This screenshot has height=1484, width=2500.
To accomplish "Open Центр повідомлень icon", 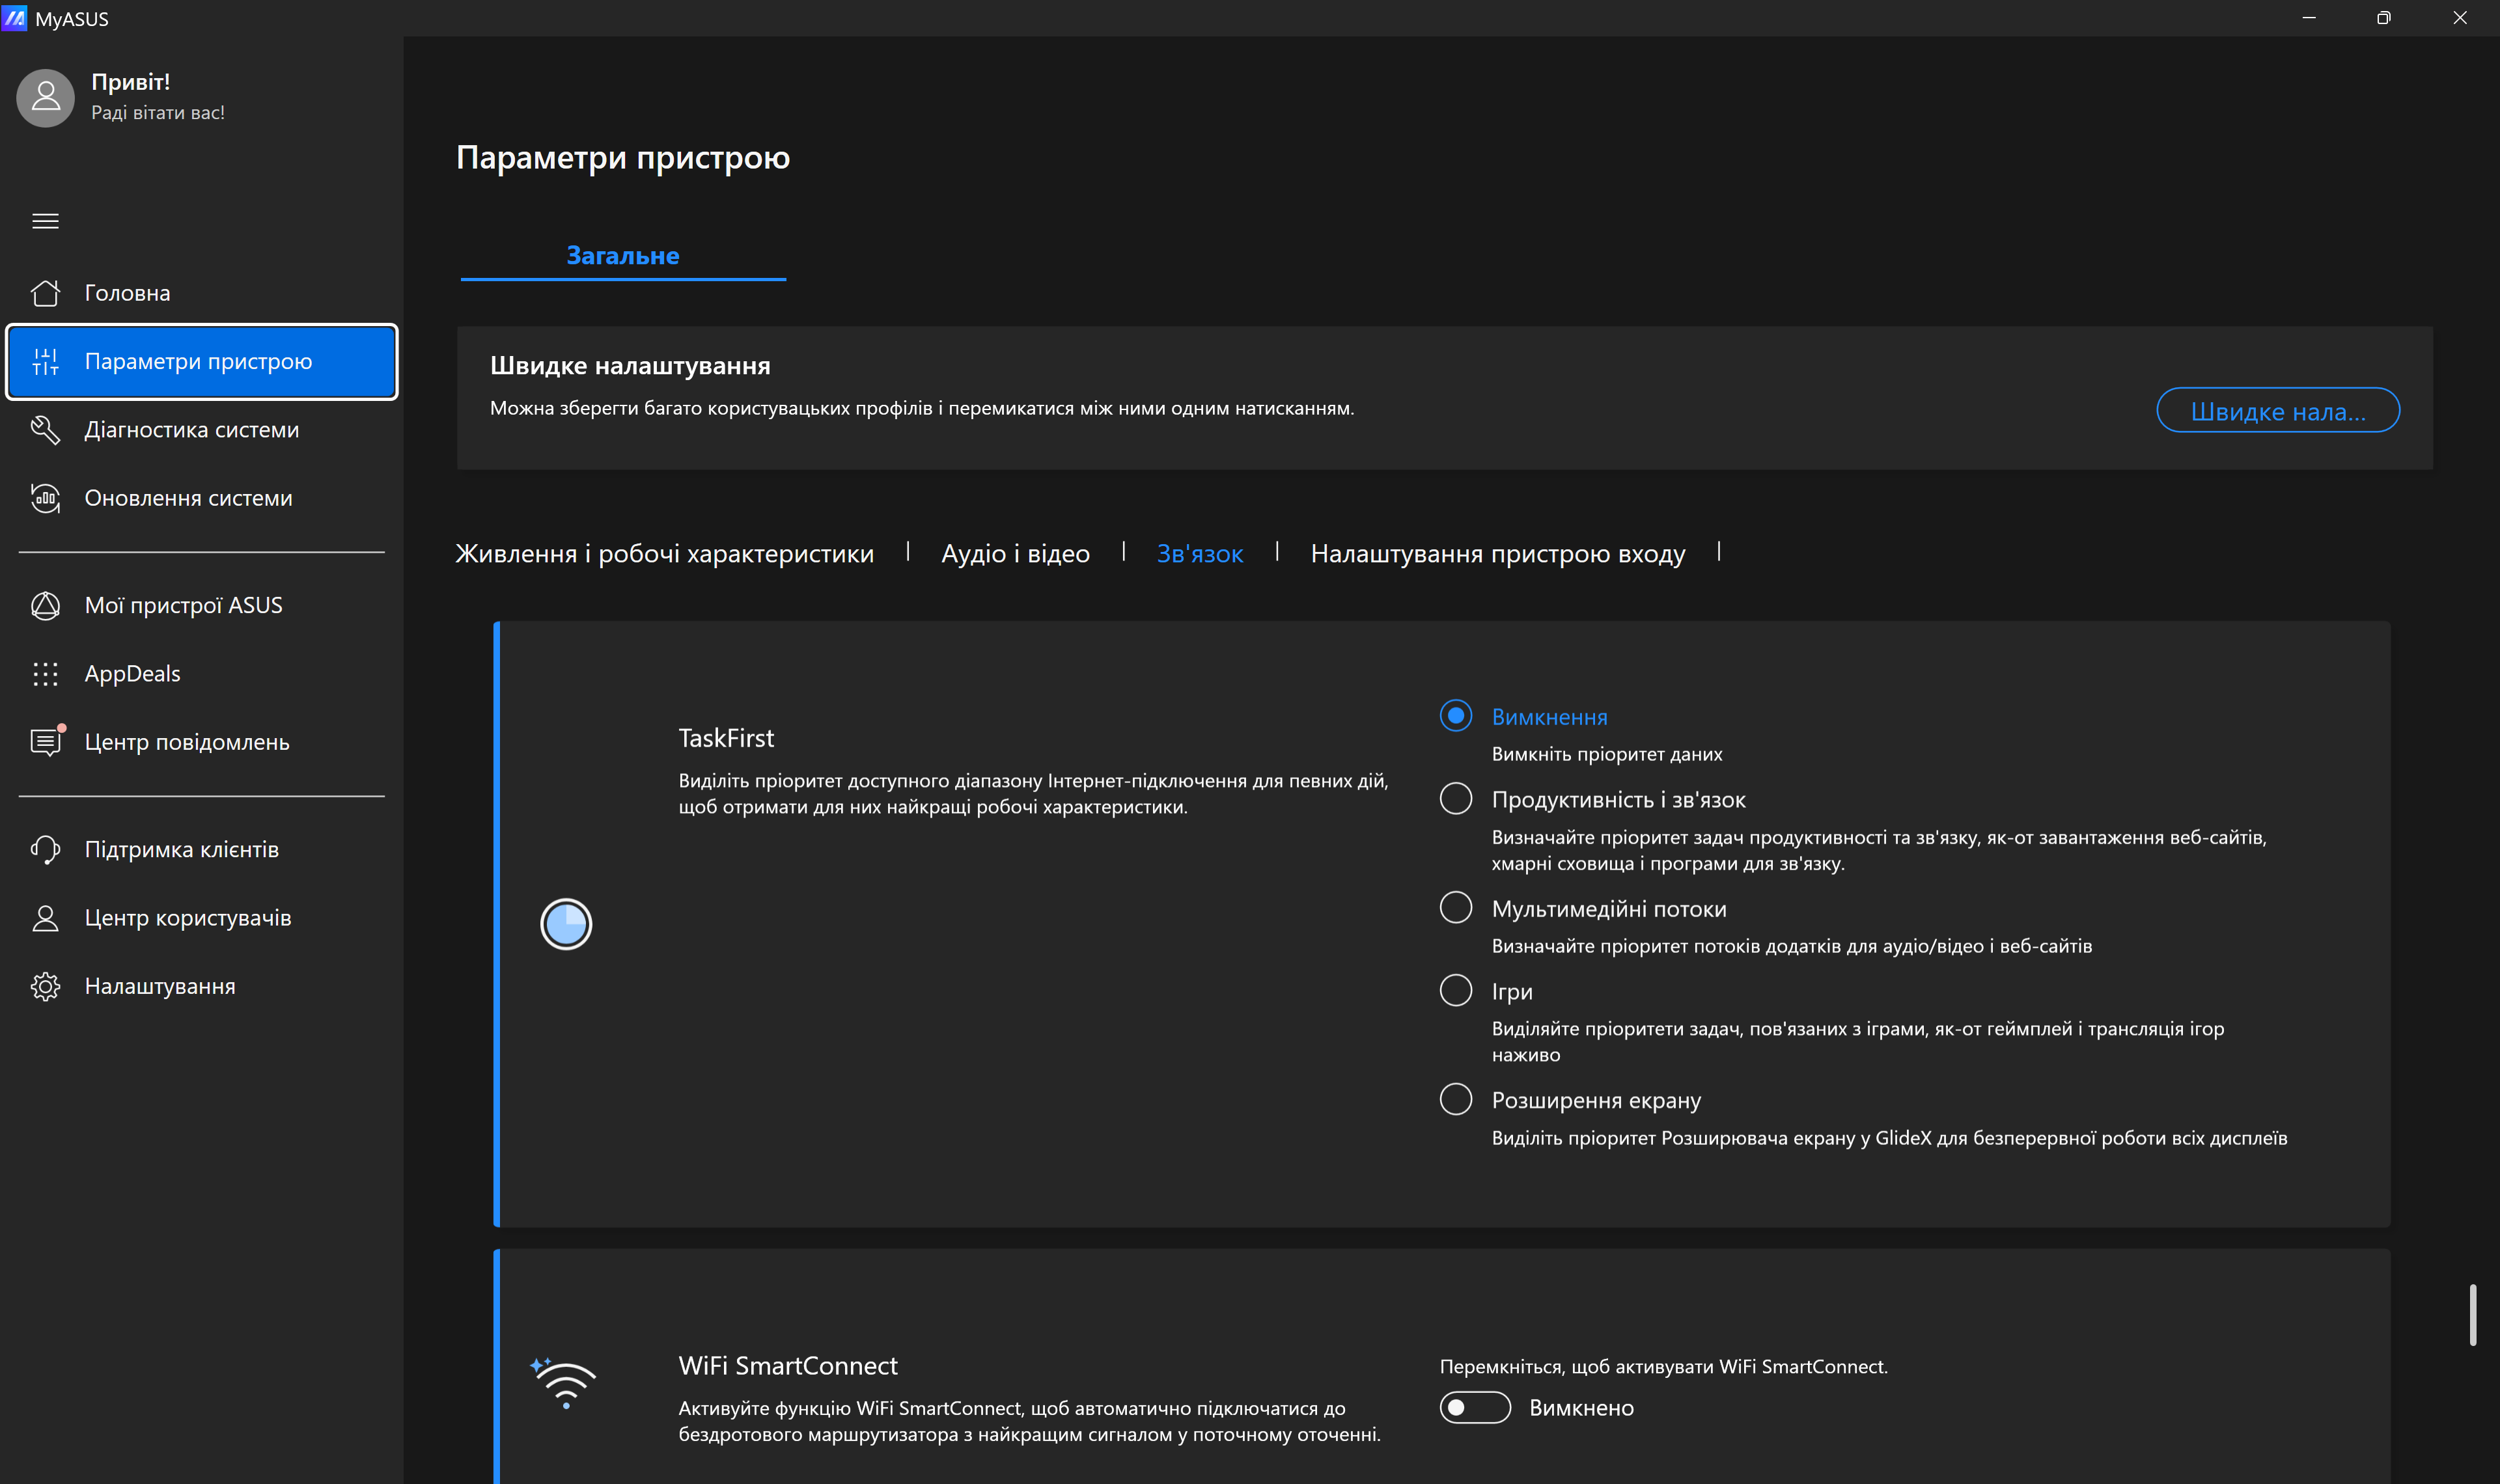I will pos(45,742).
